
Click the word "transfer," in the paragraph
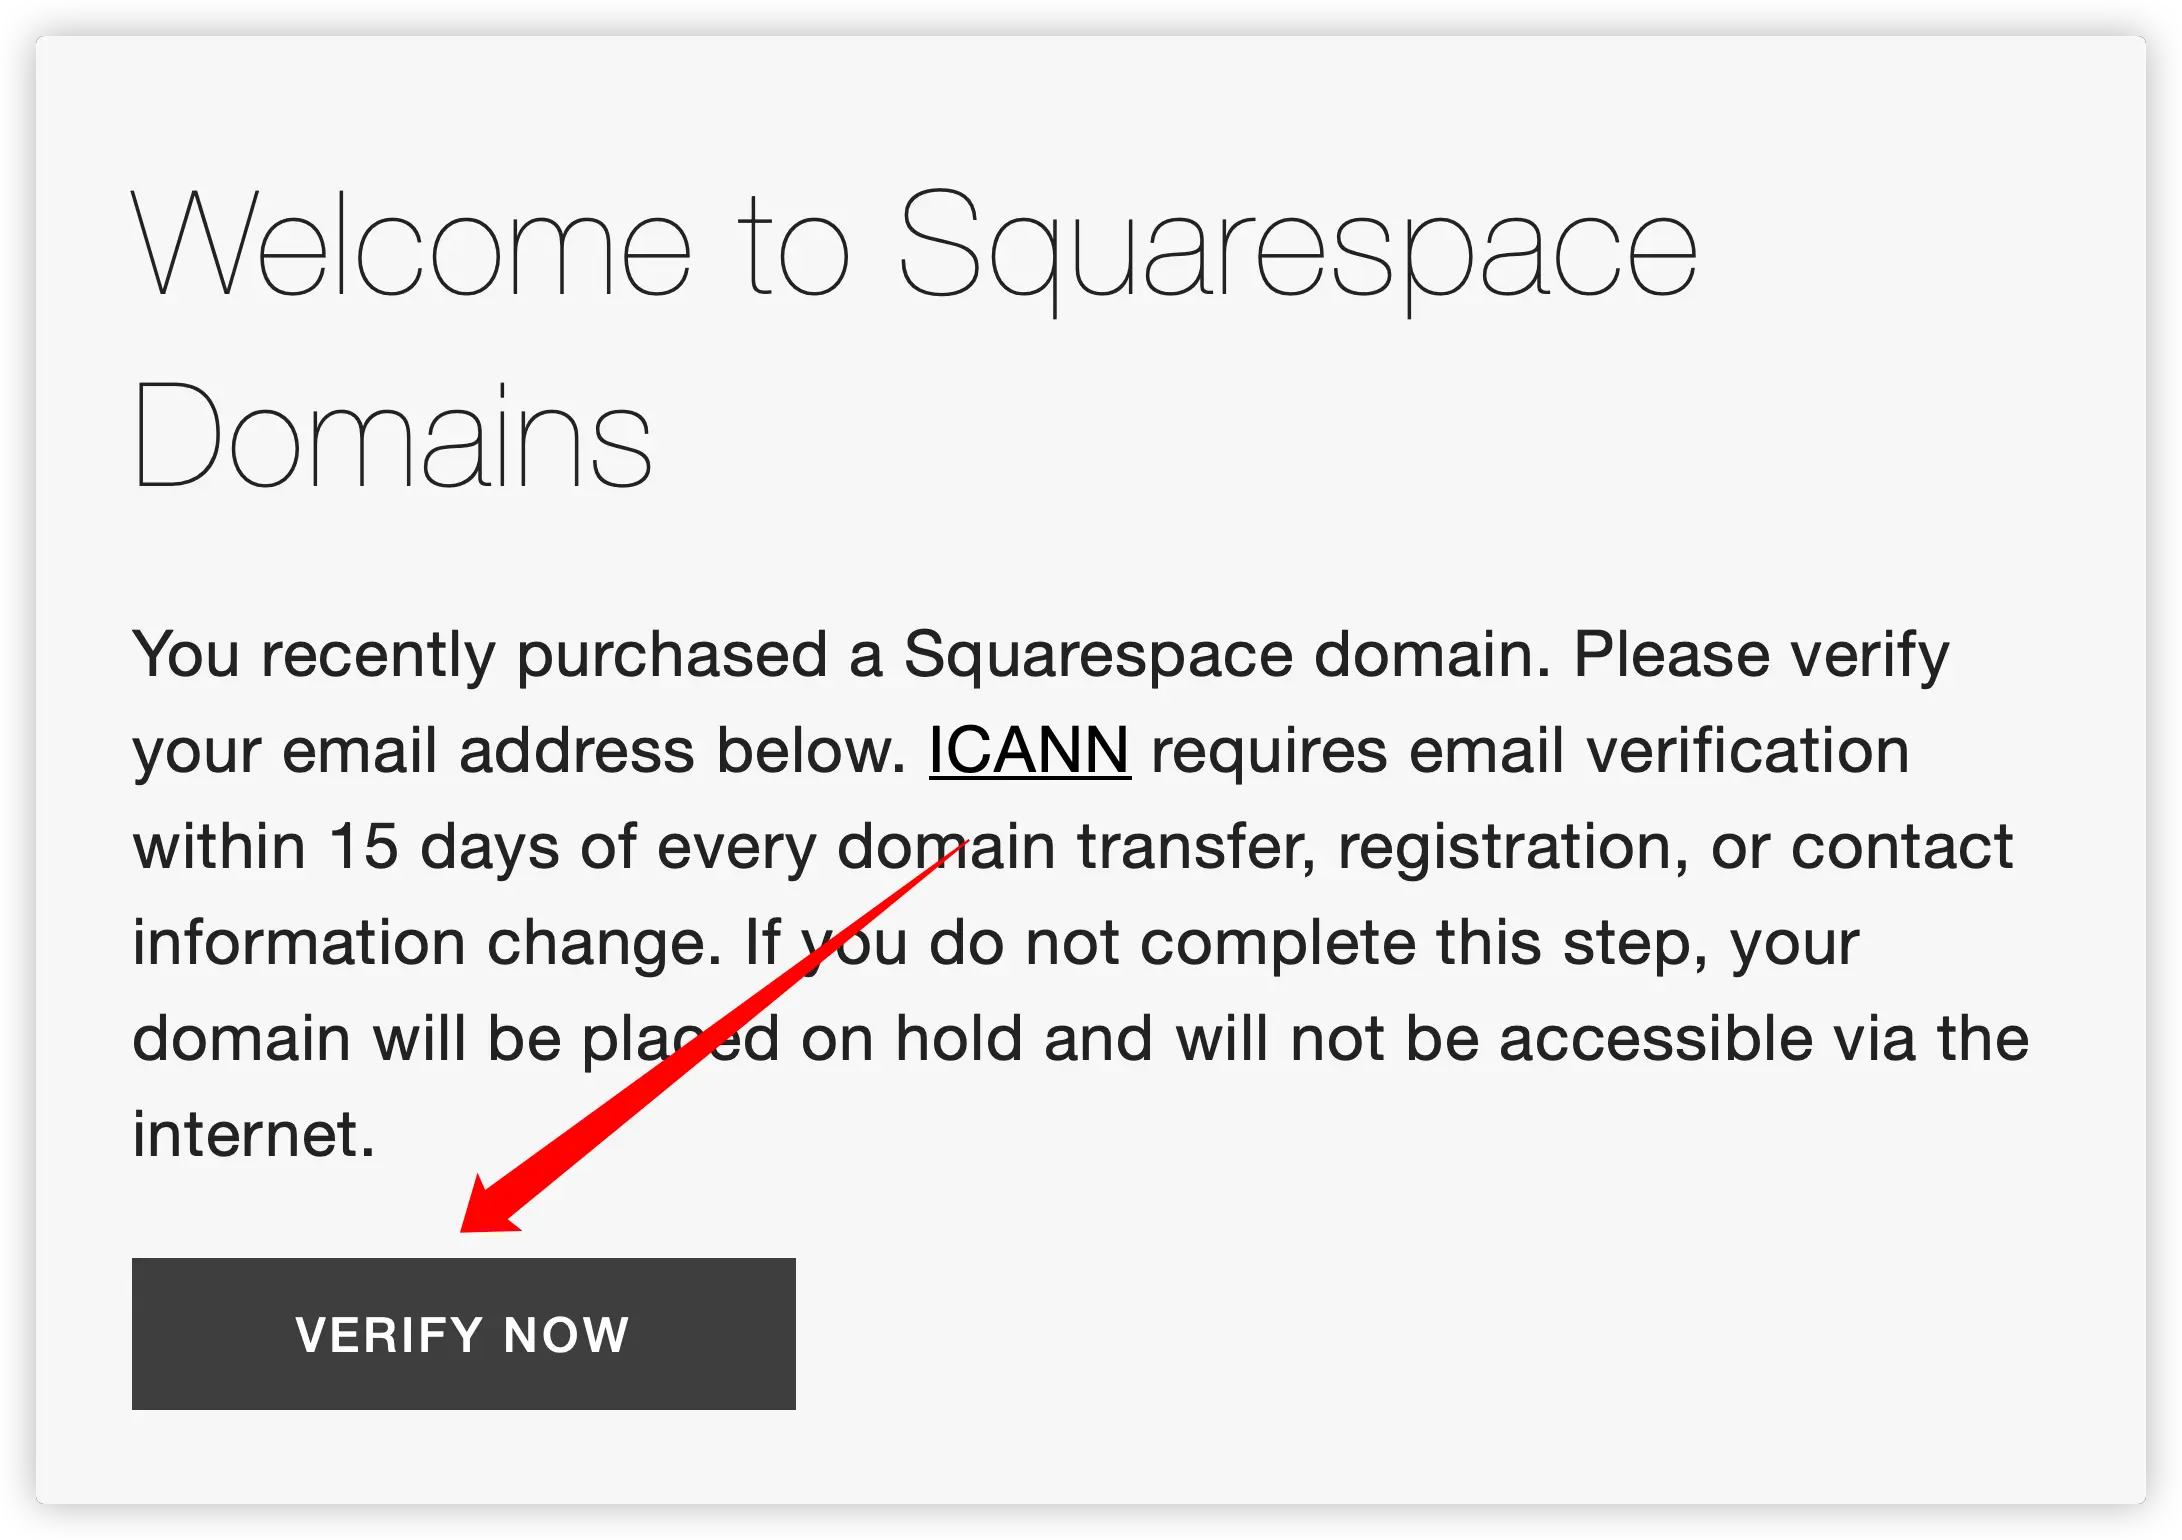tap(1196, 847)
